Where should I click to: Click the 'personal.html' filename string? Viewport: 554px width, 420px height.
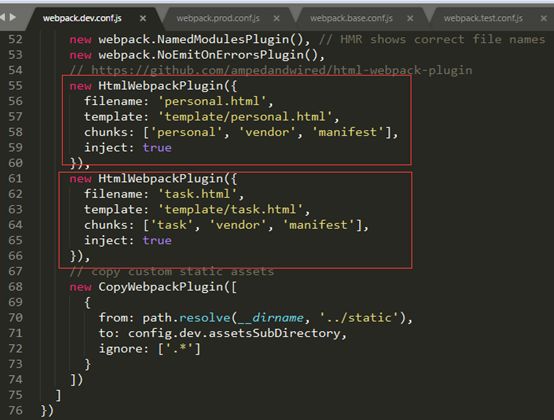pyautogui.click(x=212, y=101)
